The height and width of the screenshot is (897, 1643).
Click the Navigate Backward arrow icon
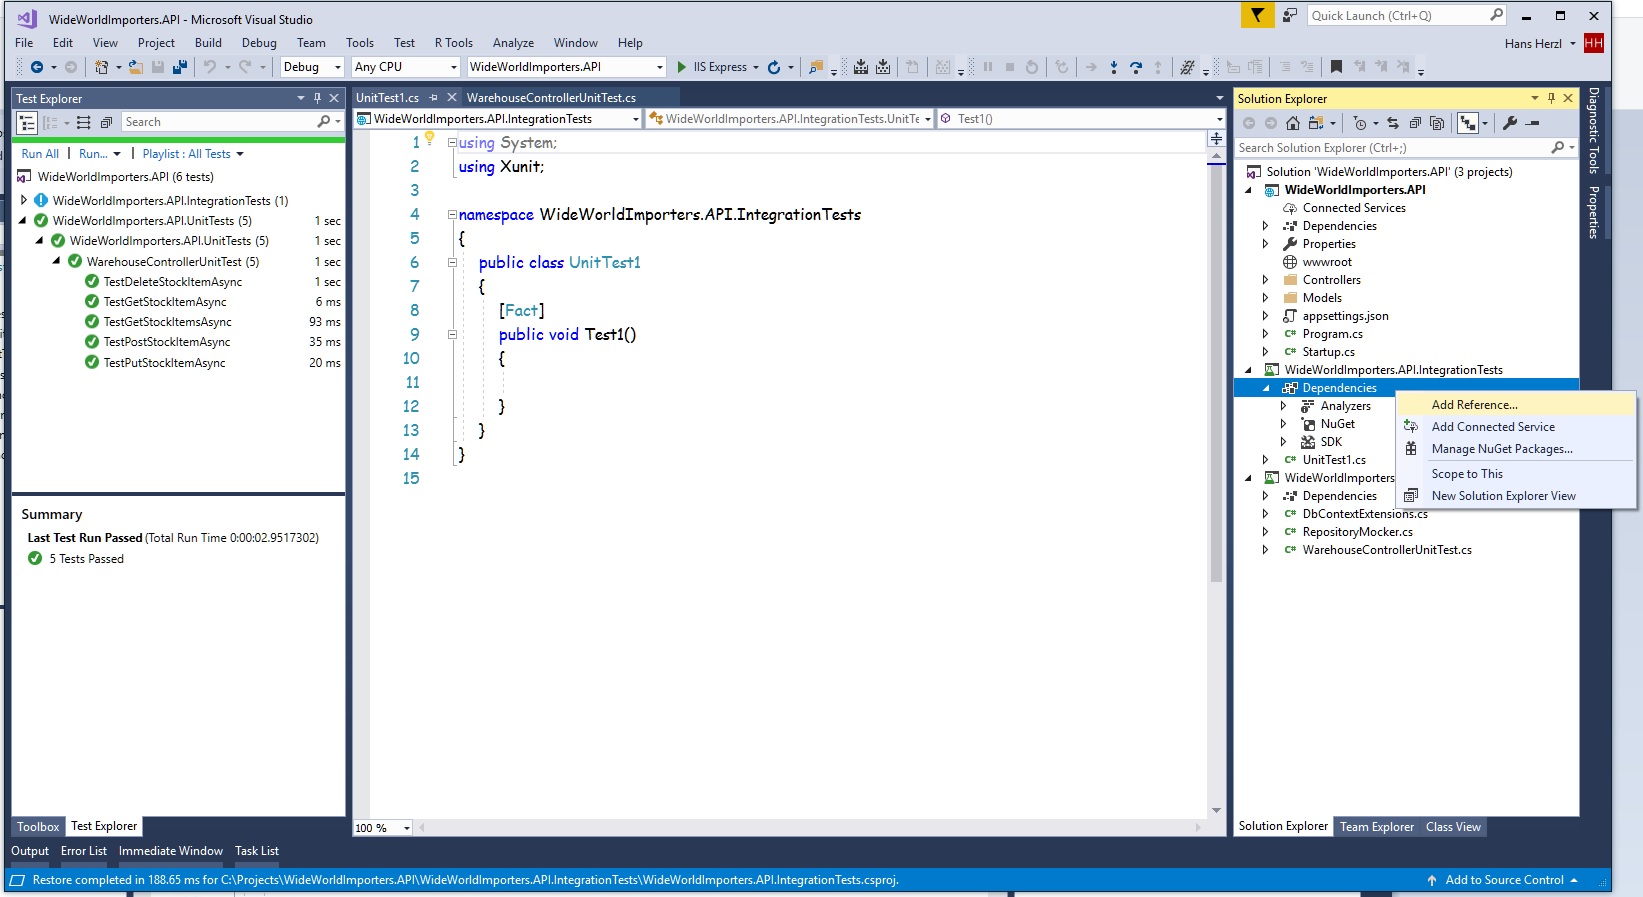coord(37,67)
